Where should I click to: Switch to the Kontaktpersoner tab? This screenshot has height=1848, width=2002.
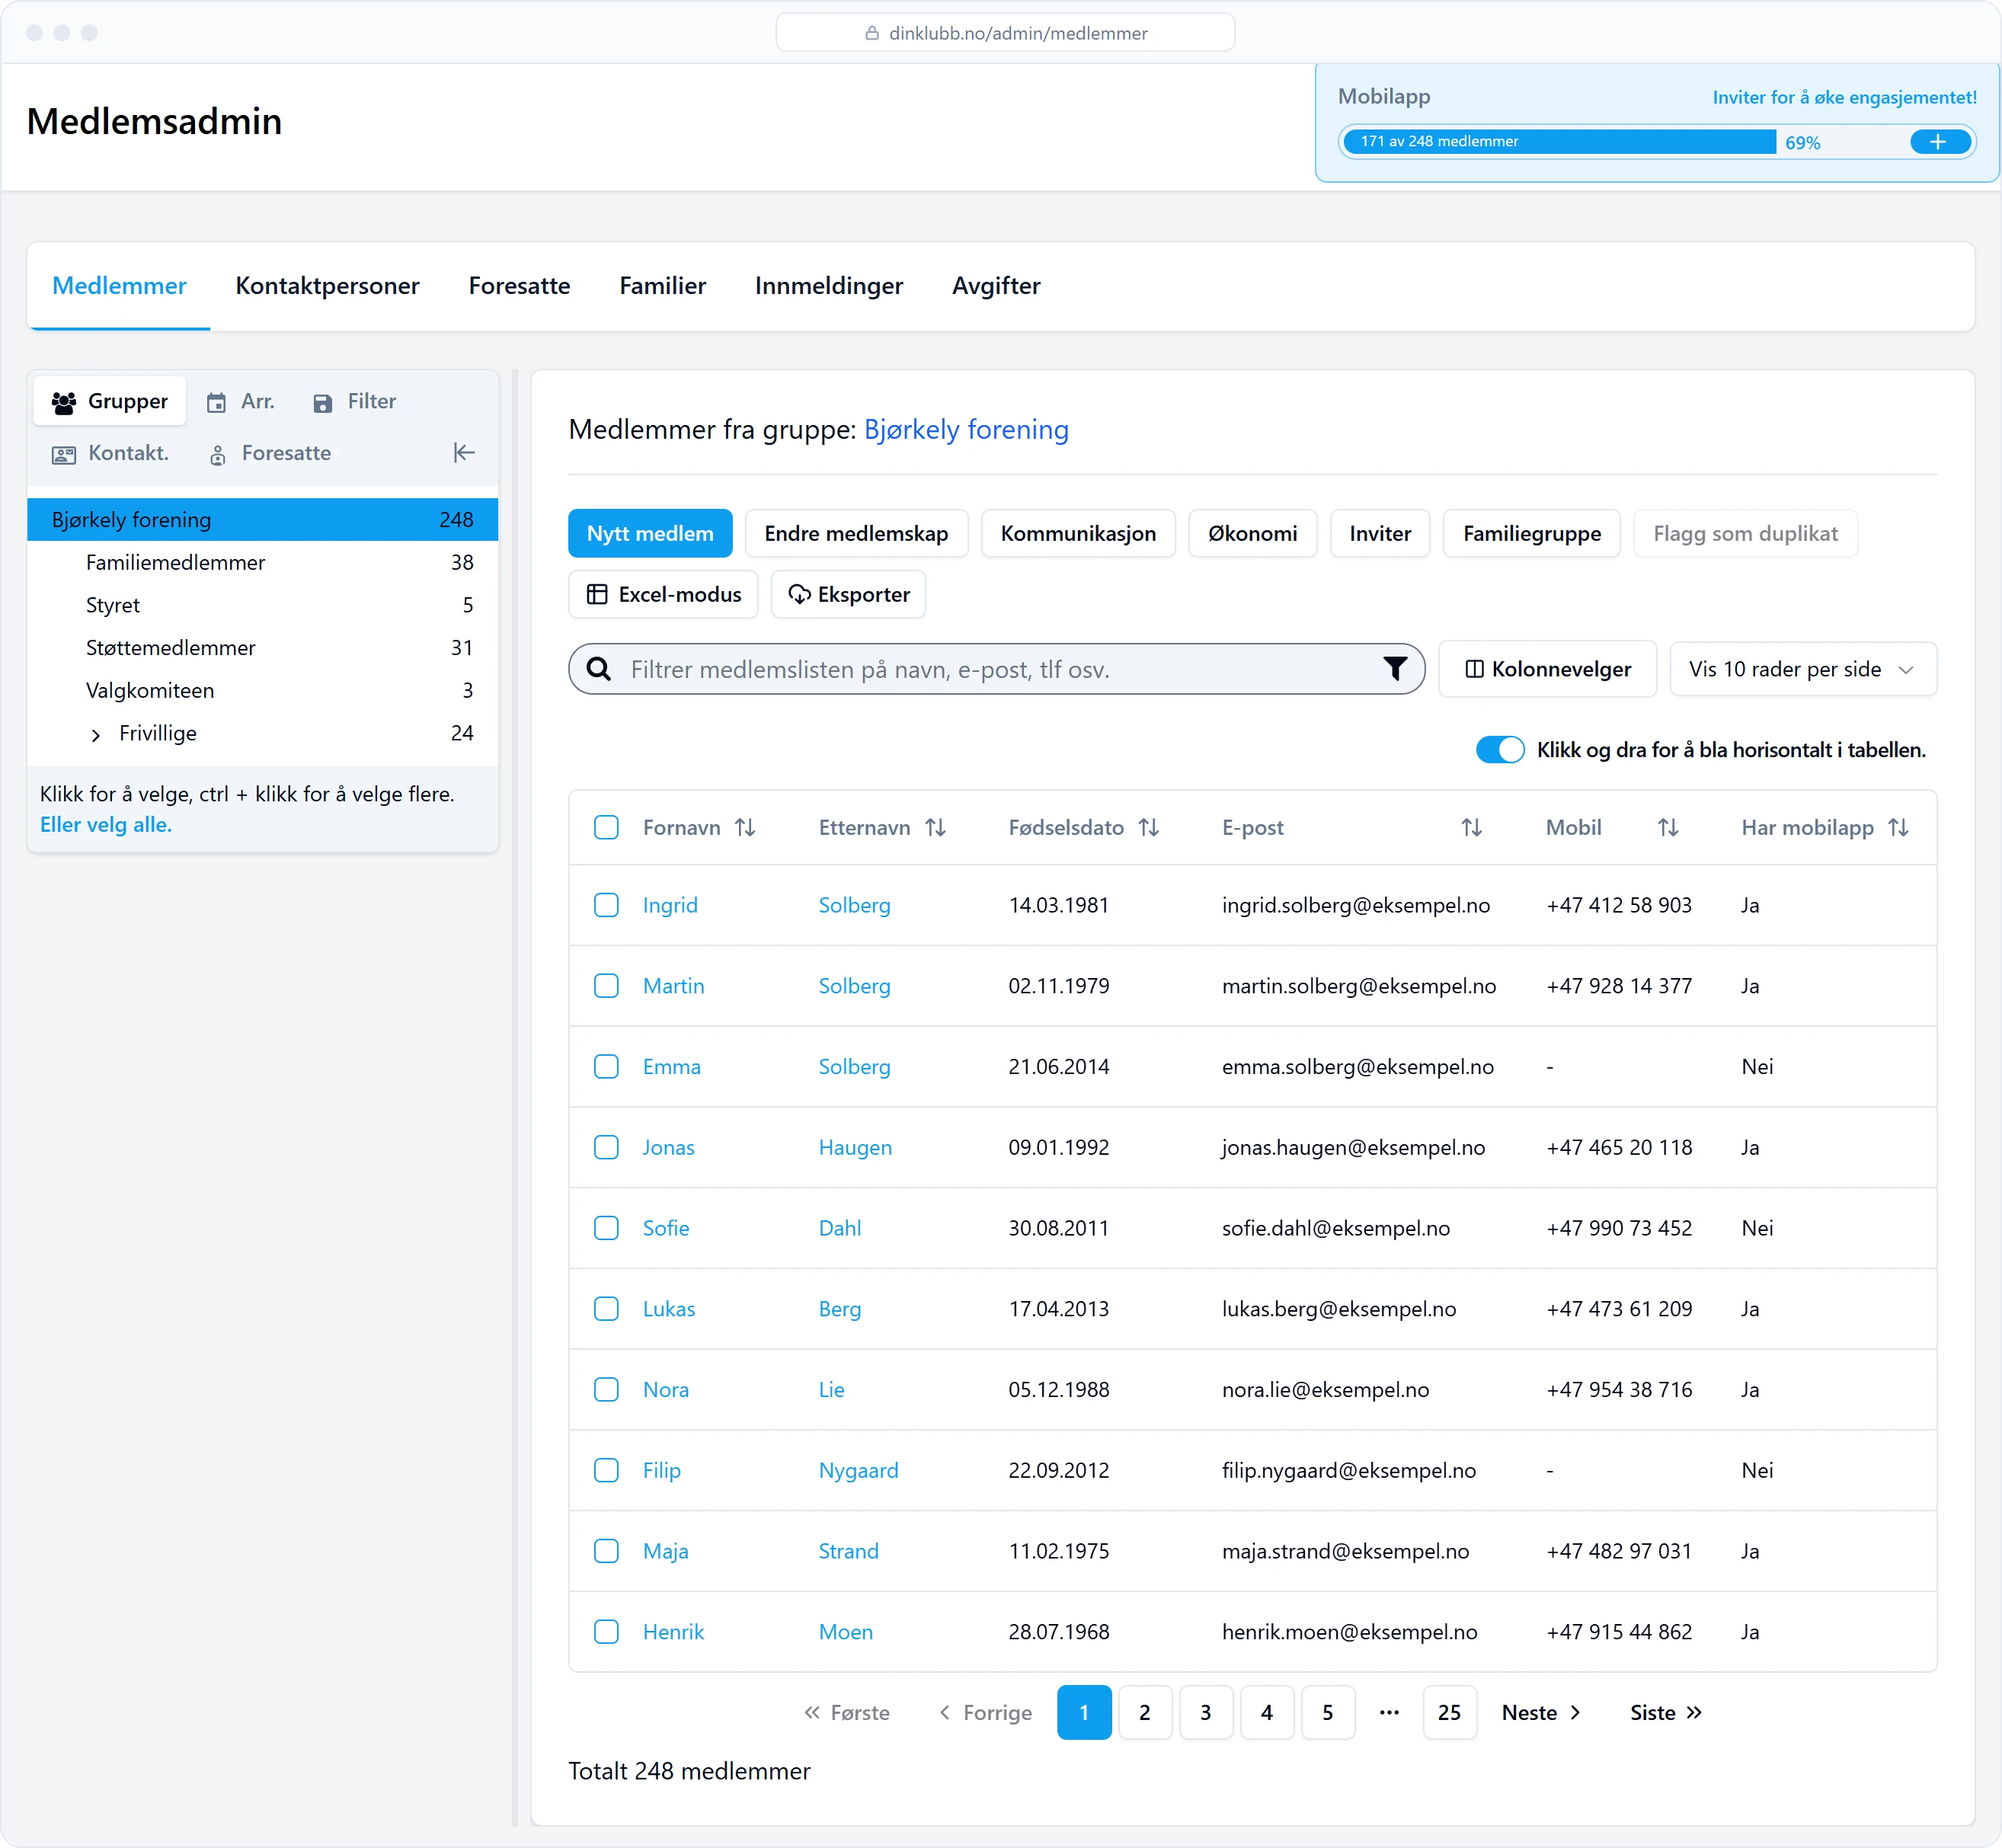pos(327,286)
